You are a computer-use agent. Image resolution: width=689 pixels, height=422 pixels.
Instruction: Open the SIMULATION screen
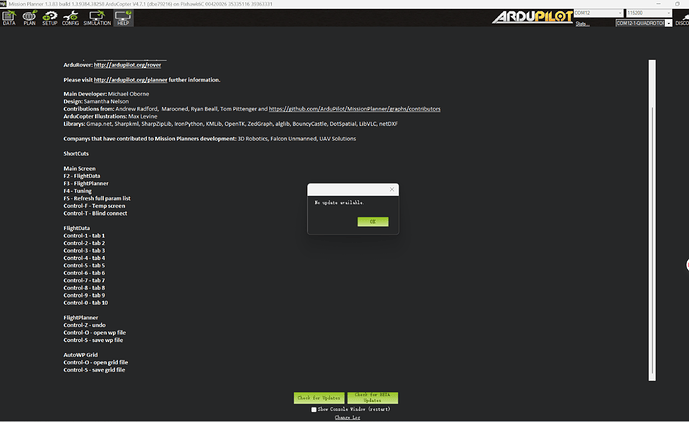tap(97, 18)
